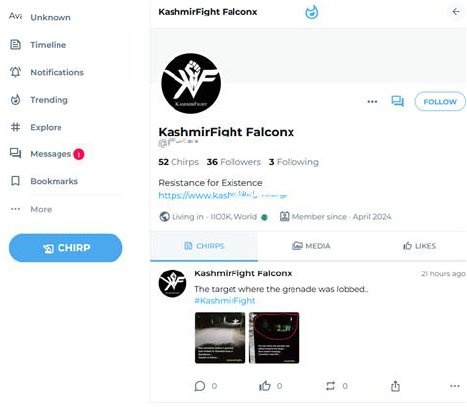Open the Timeline sidebar item
The width and height of the screenshot is (467, 407).
coord(38,45)
